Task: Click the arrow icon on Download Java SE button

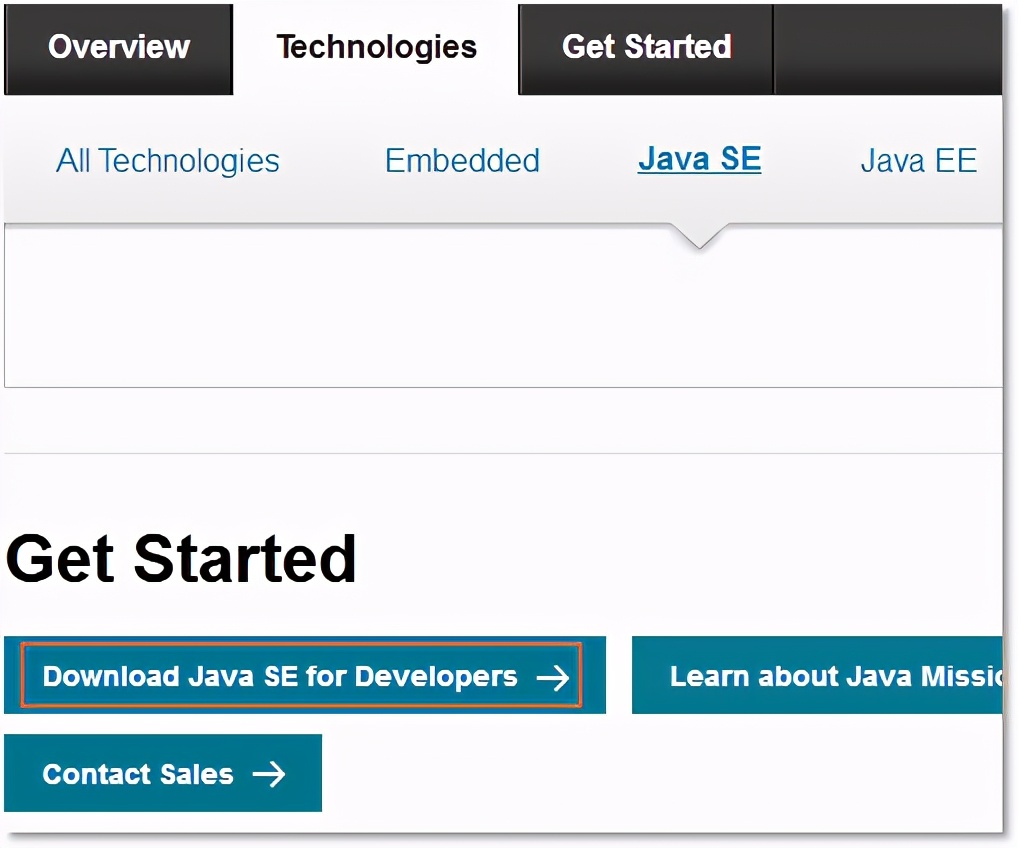Action: tap(552, 677)
